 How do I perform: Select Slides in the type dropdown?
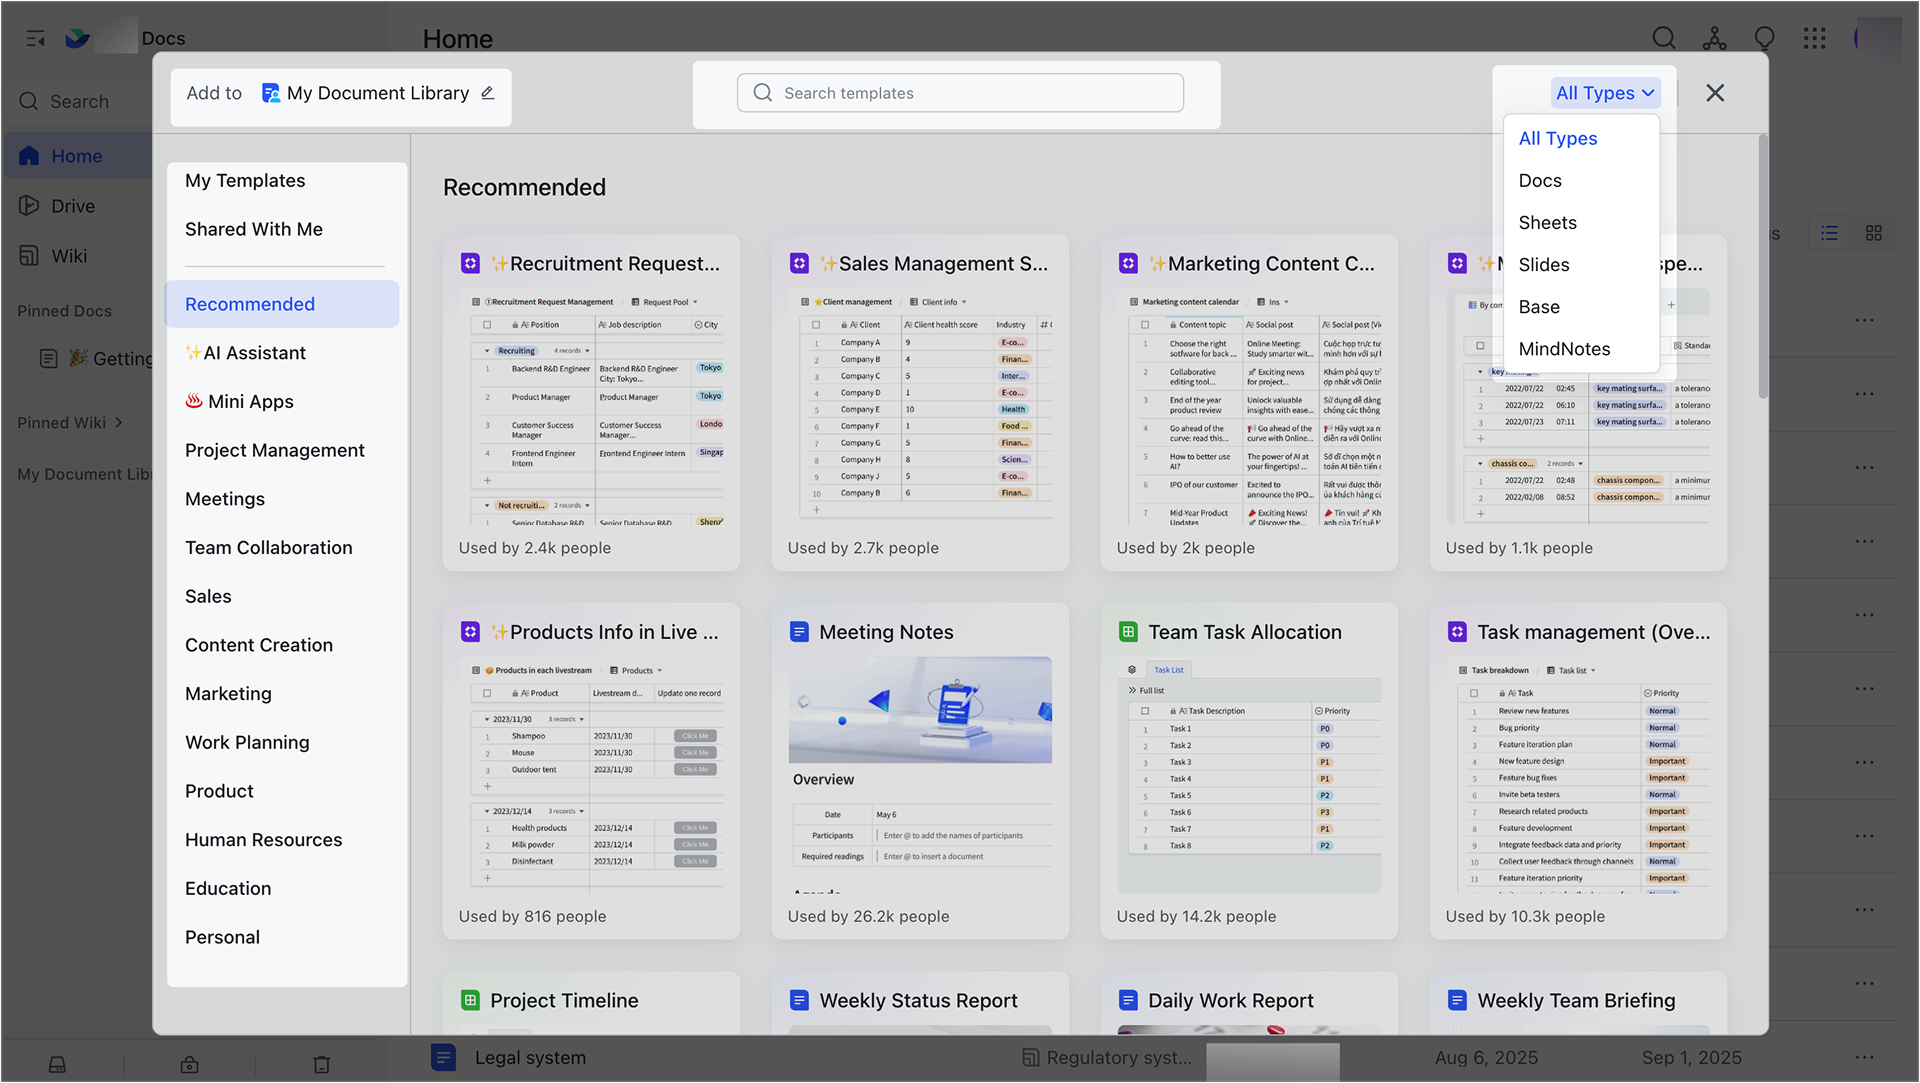[x=1581, y=265]
